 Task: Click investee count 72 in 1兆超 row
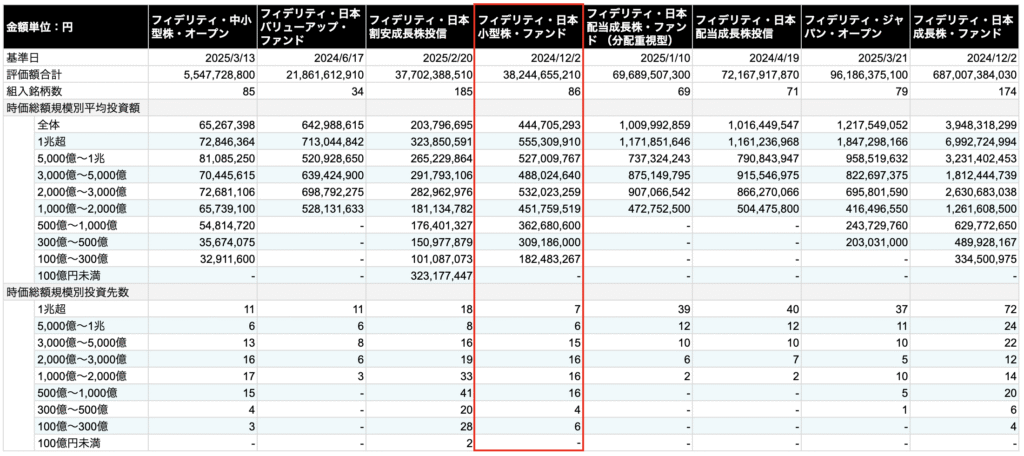pos(1011,309)
